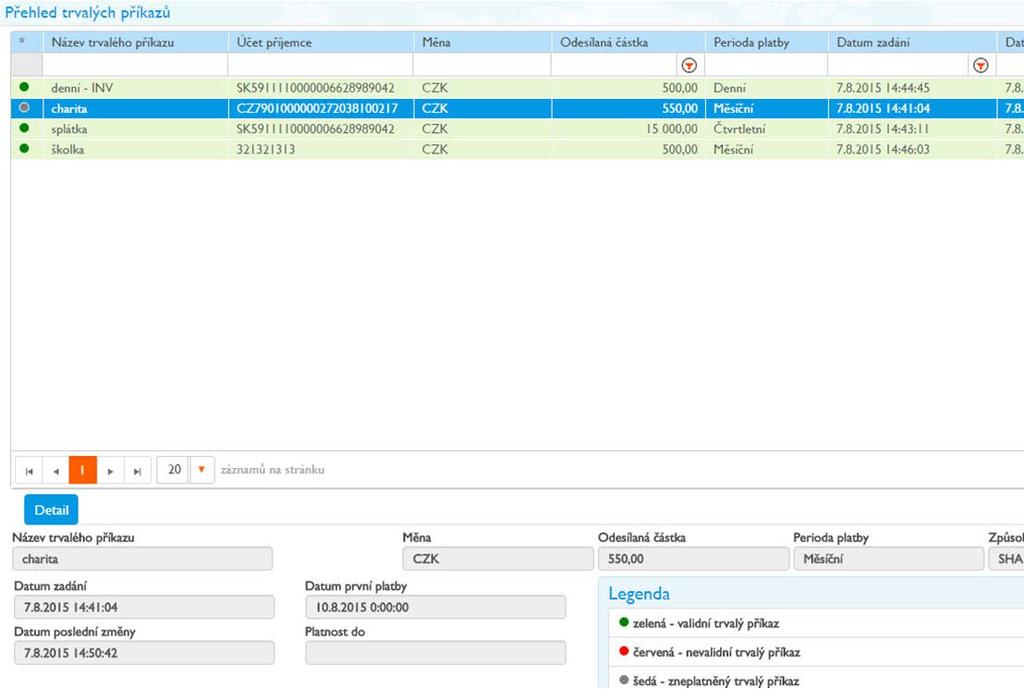The width and height of the screenshot is (1024, 689).
Task: Sort by Měna column header
Action: coord(436,42)
